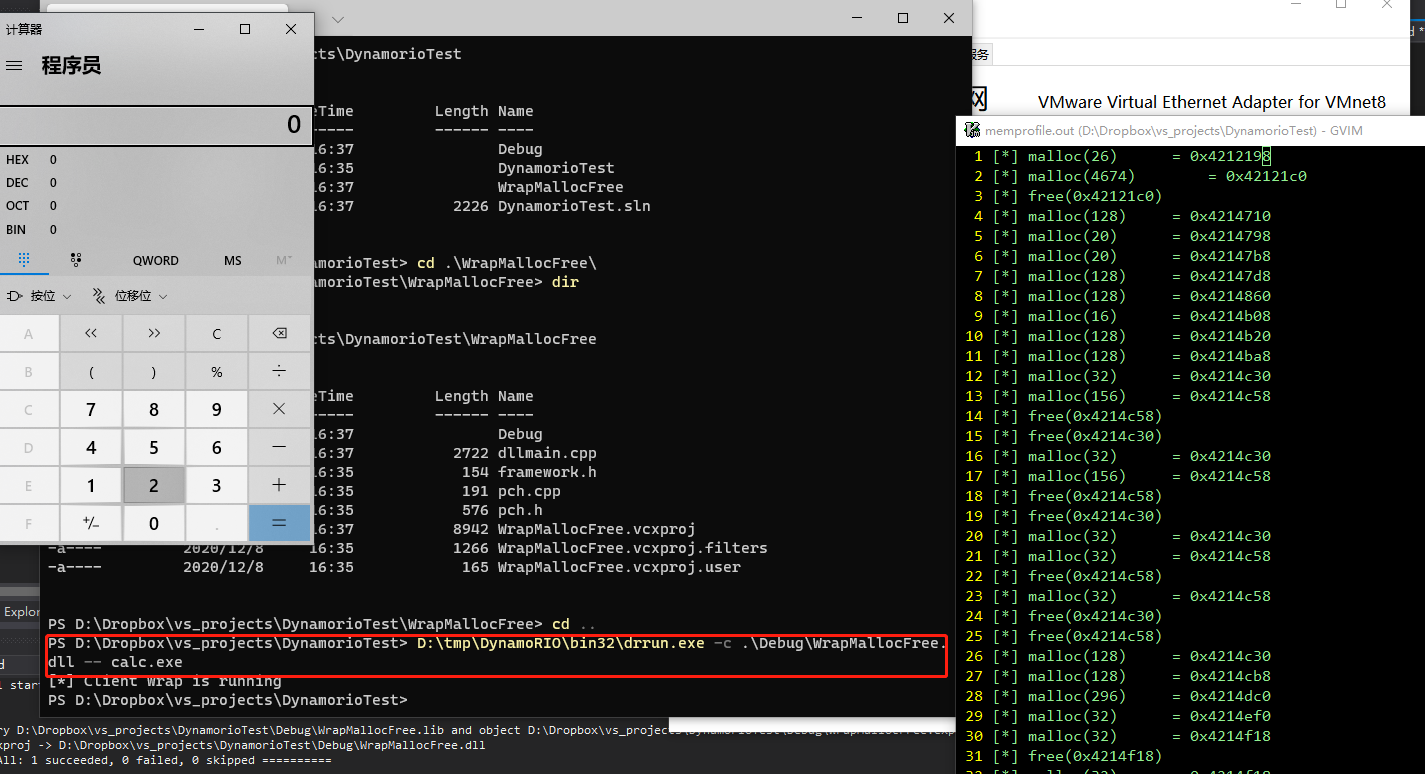Click the 'cd ..' command in terminal
This screenshot has width=1425, height=774.
tap(574, 624)
